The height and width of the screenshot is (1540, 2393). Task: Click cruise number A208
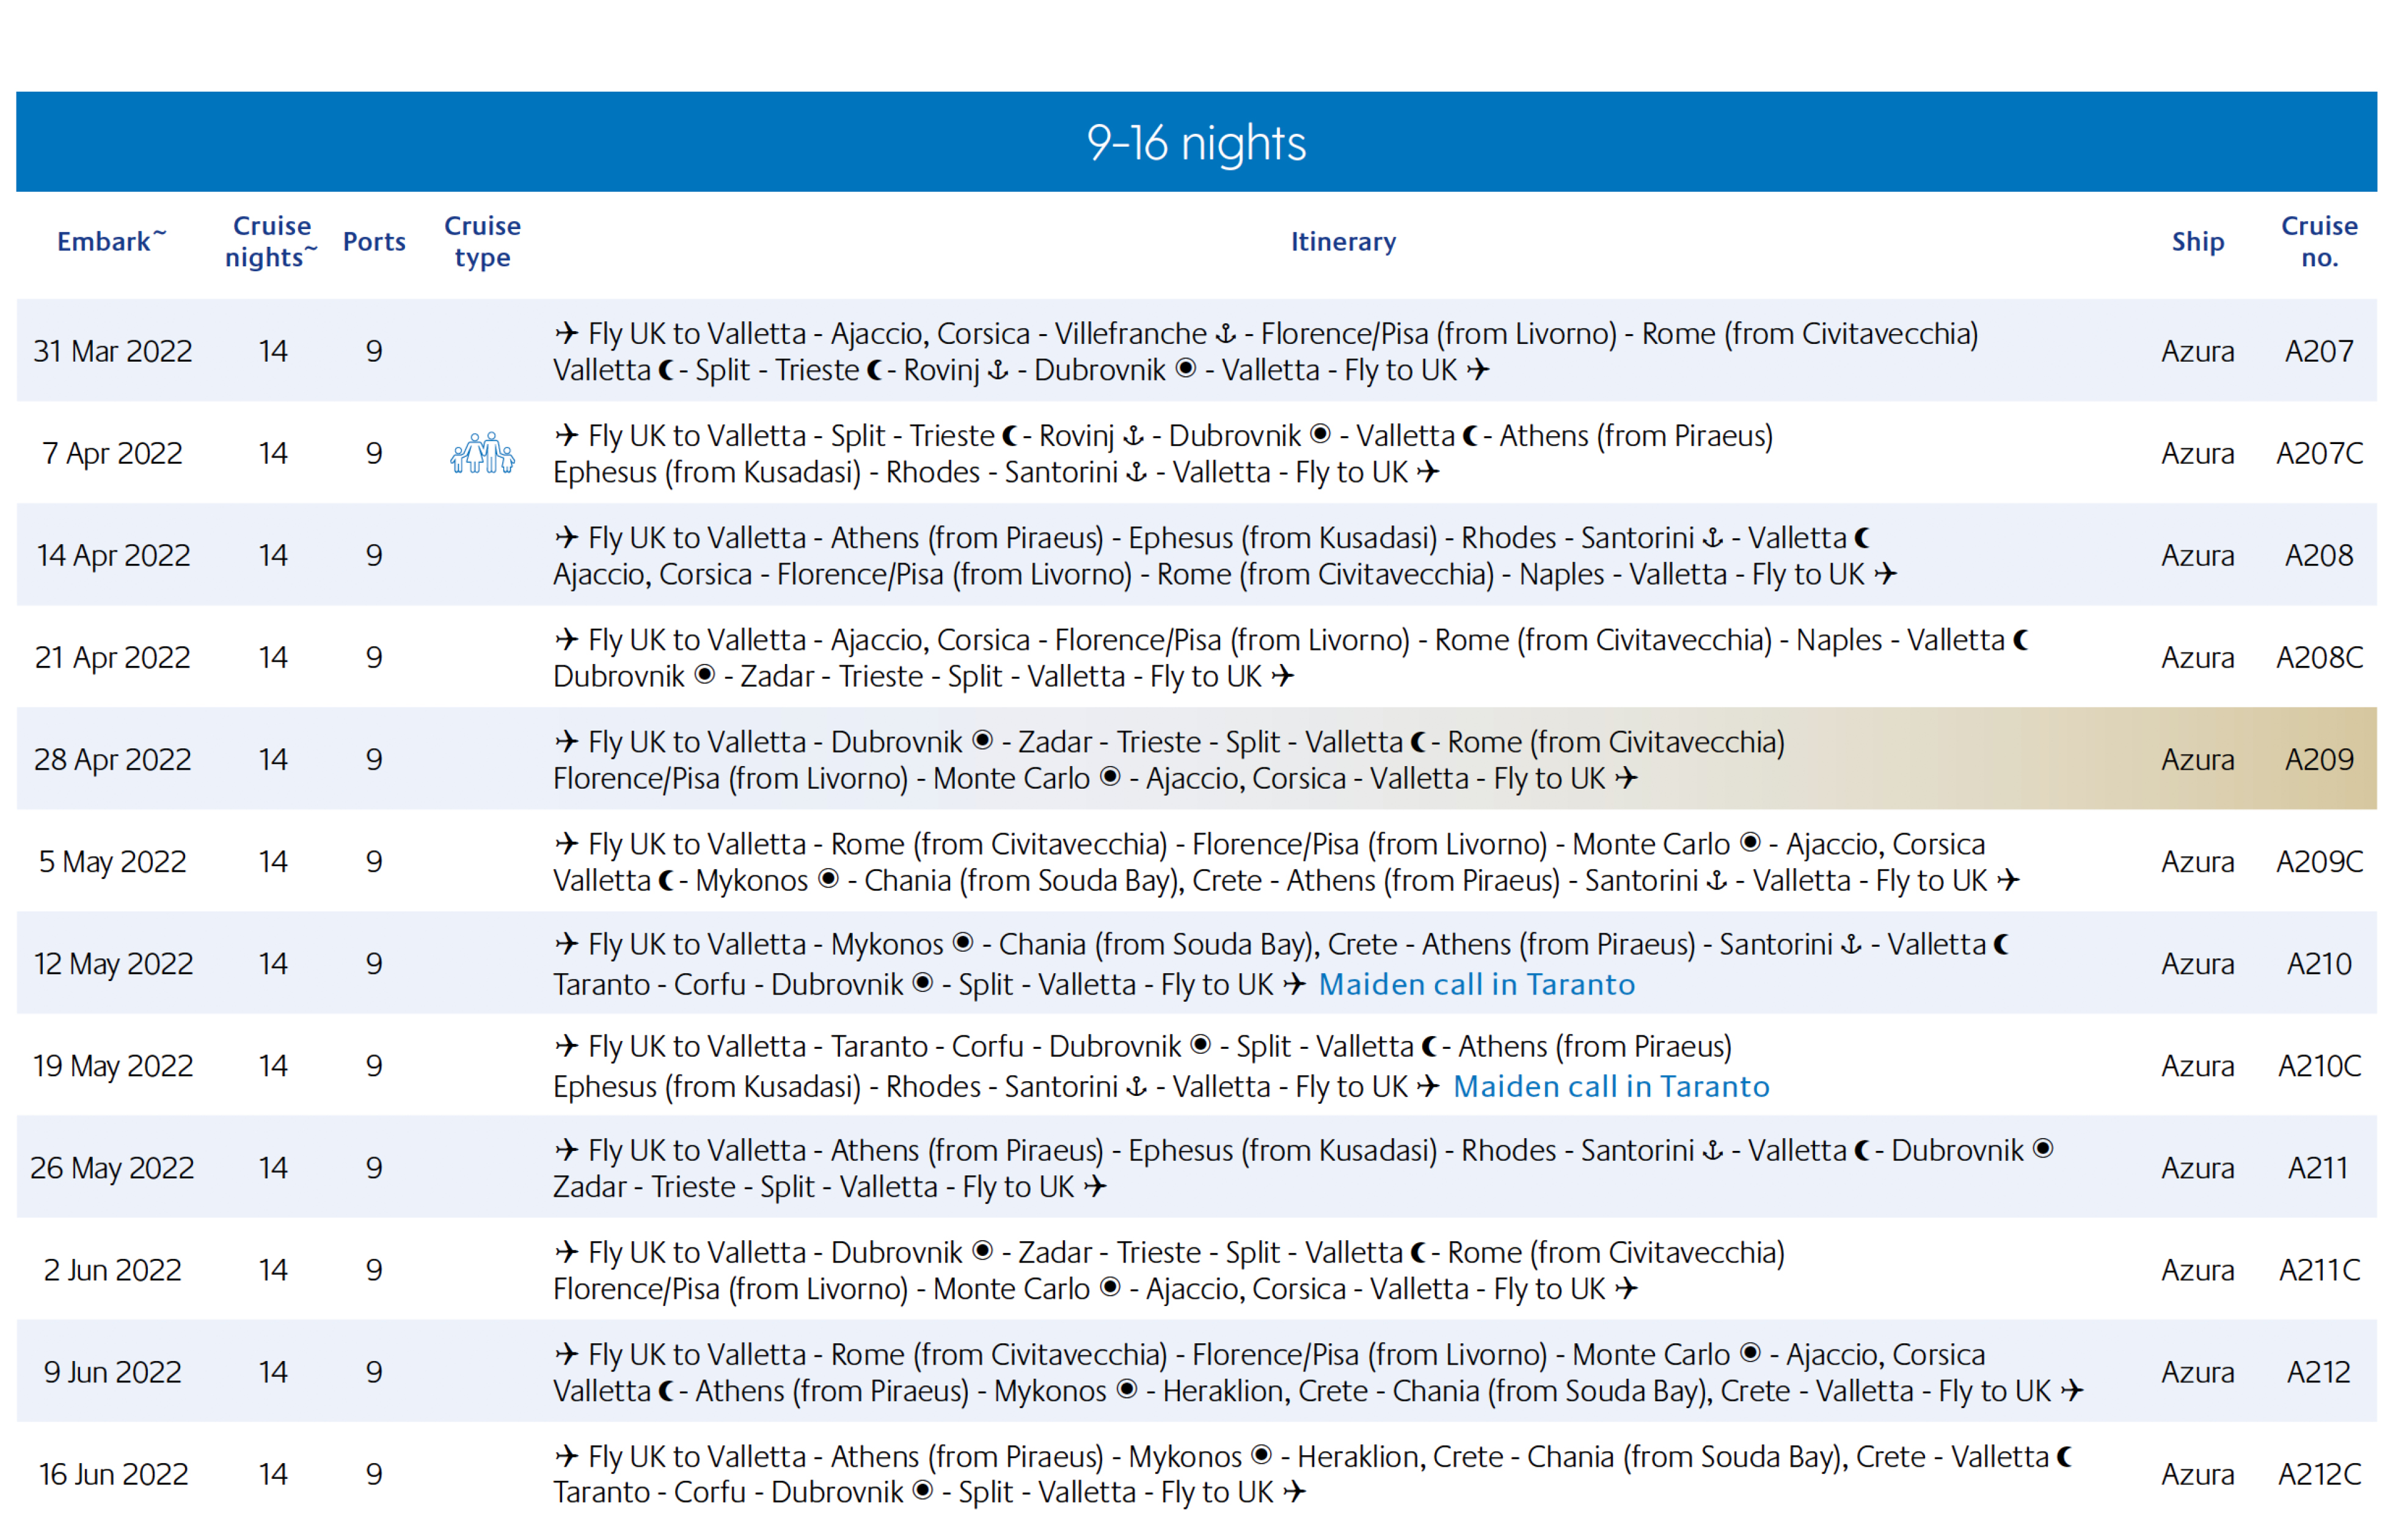tap(2319, 555)
